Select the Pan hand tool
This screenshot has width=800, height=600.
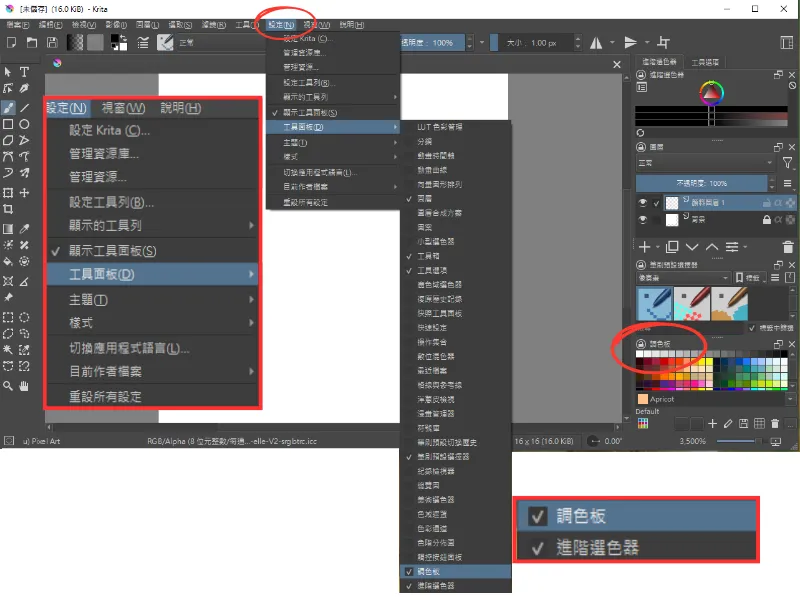(24, 385)
